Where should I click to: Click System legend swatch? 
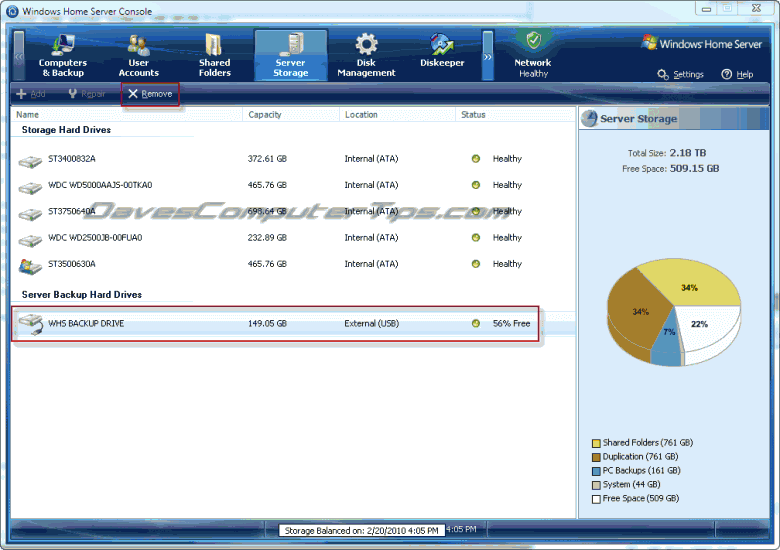(x=596, y=485)
